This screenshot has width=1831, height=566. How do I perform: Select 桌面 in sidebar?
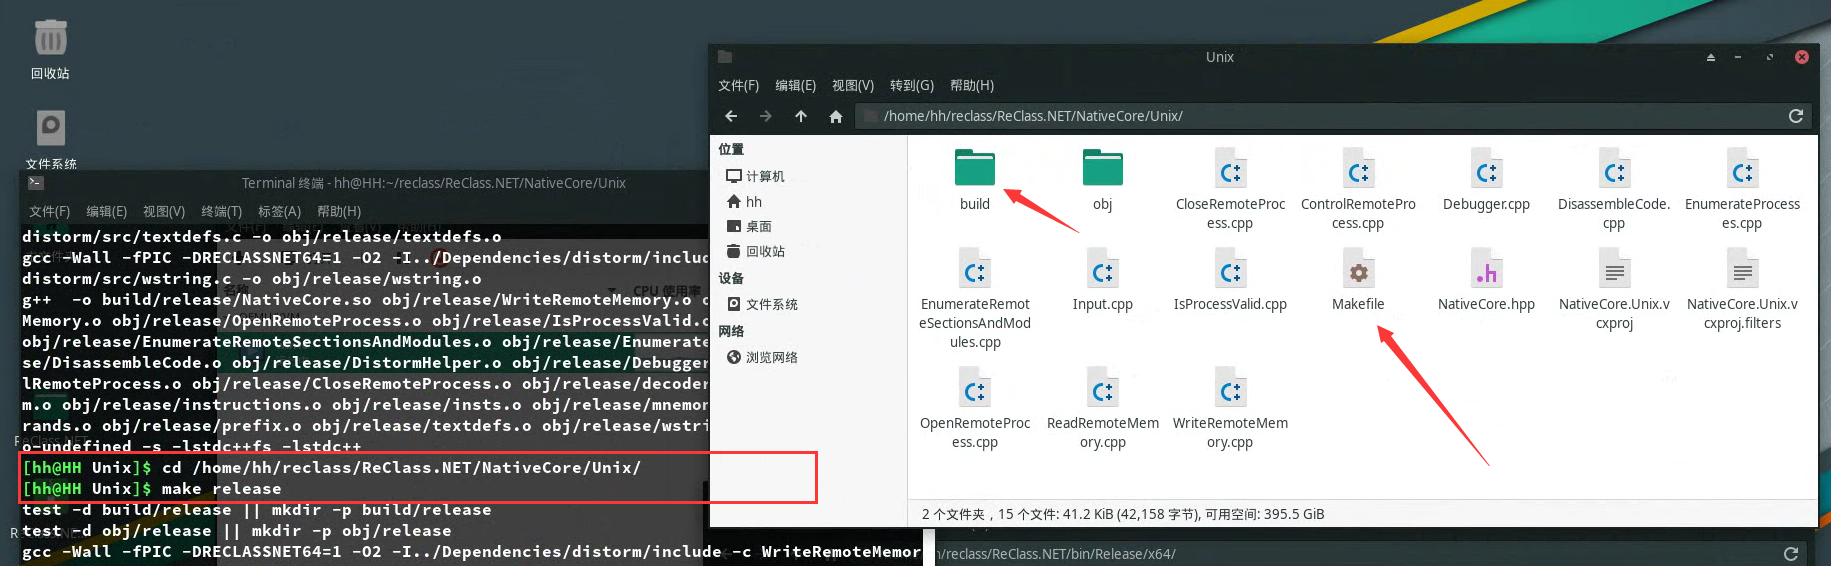click(748, 226)
